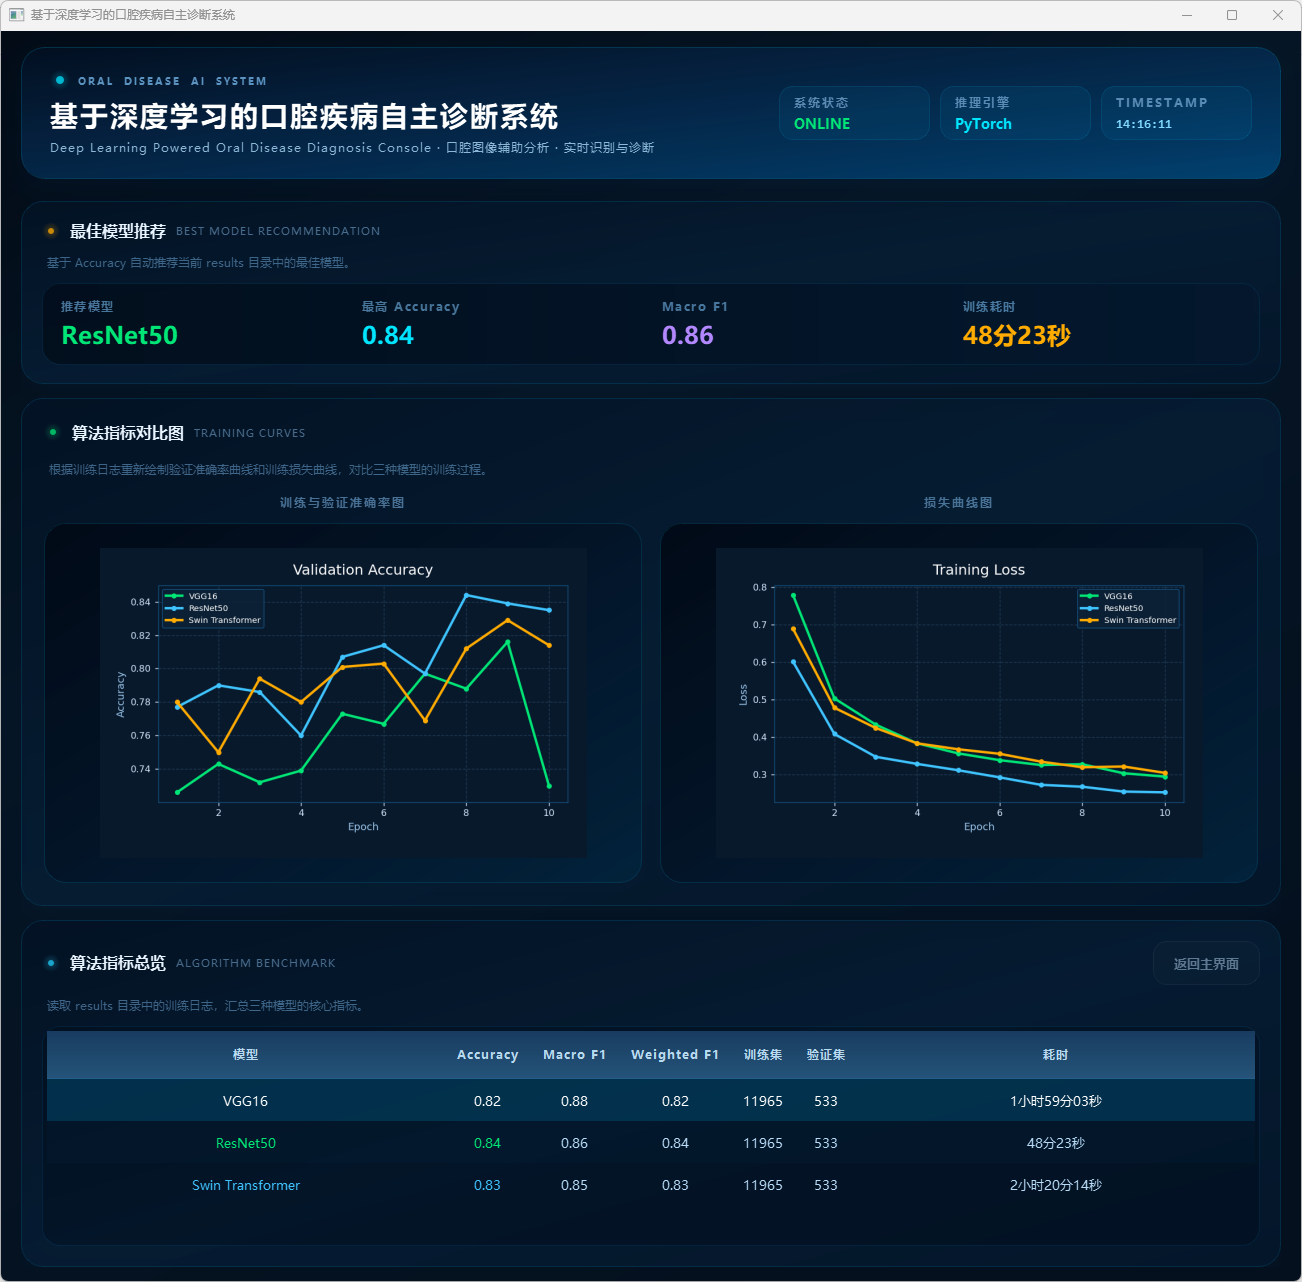Screen dimensions: 1302x1282
Task: Select the Swin Transformer table row
Action: tap(650, 1185)
